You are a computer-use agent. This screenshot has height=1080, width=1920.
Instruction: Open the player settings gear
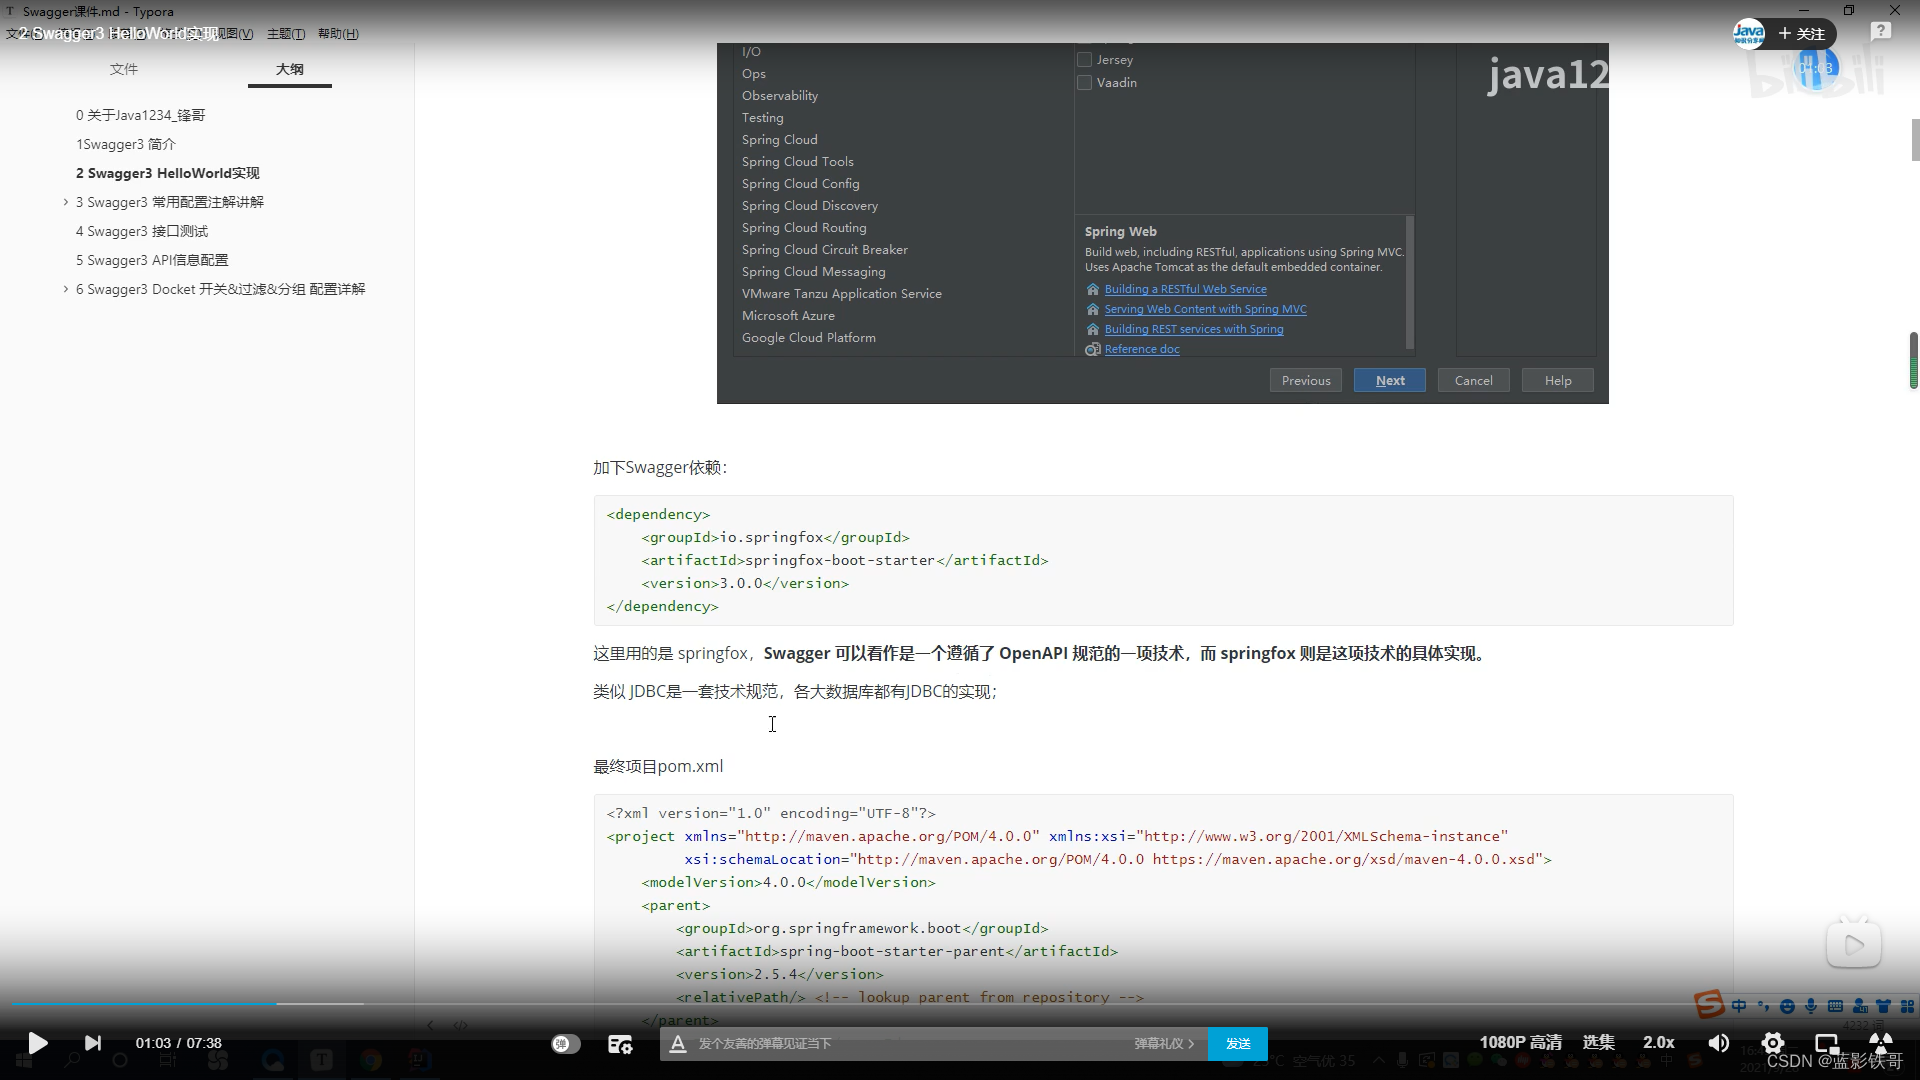(x=1773, y=1043)
